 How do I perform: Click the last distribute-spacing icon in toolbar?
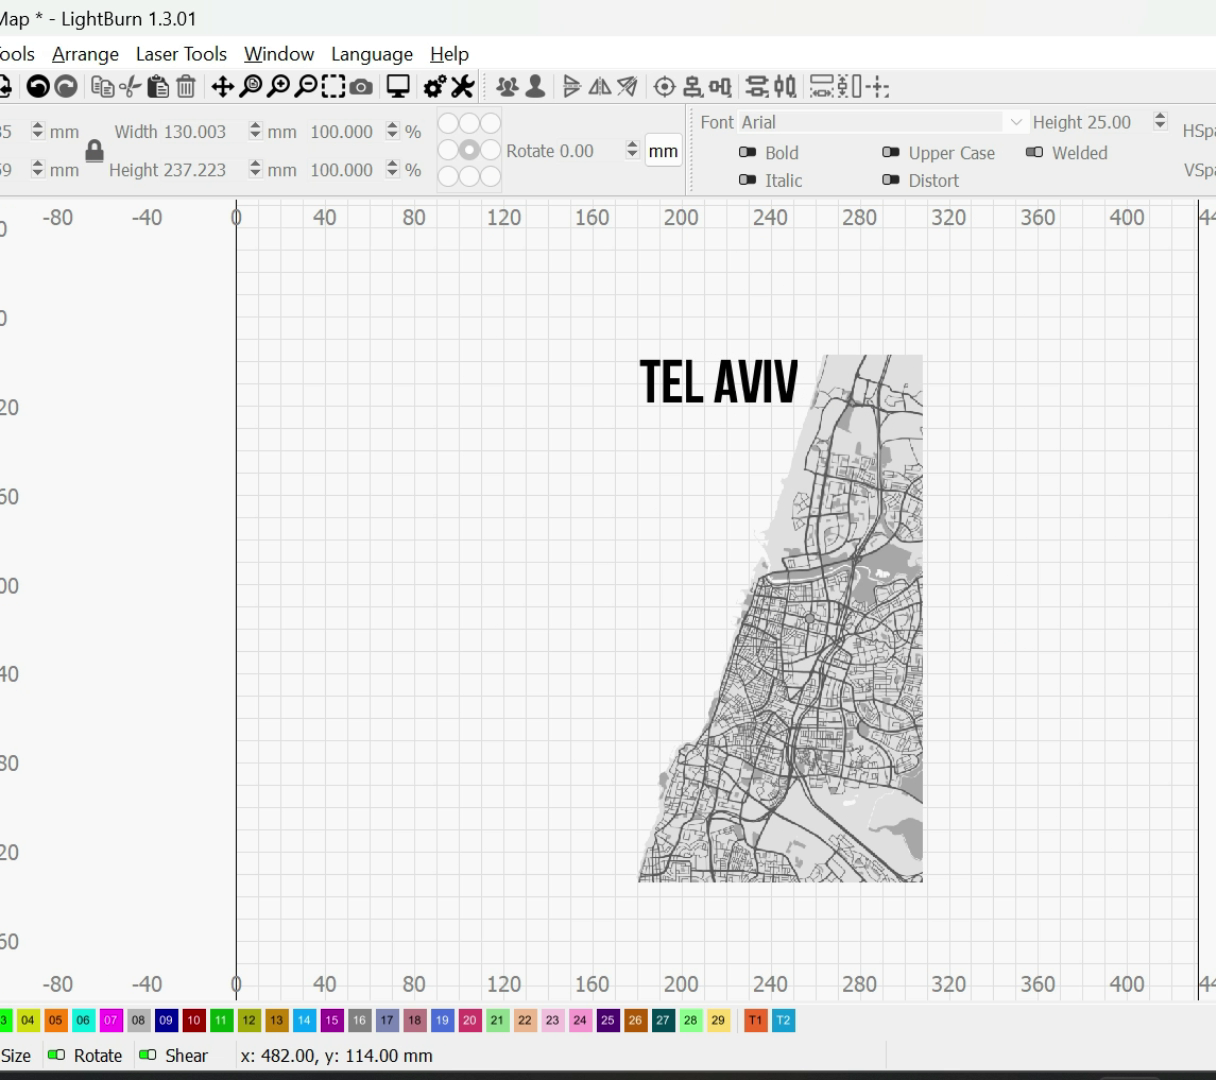tap(877, 87)
